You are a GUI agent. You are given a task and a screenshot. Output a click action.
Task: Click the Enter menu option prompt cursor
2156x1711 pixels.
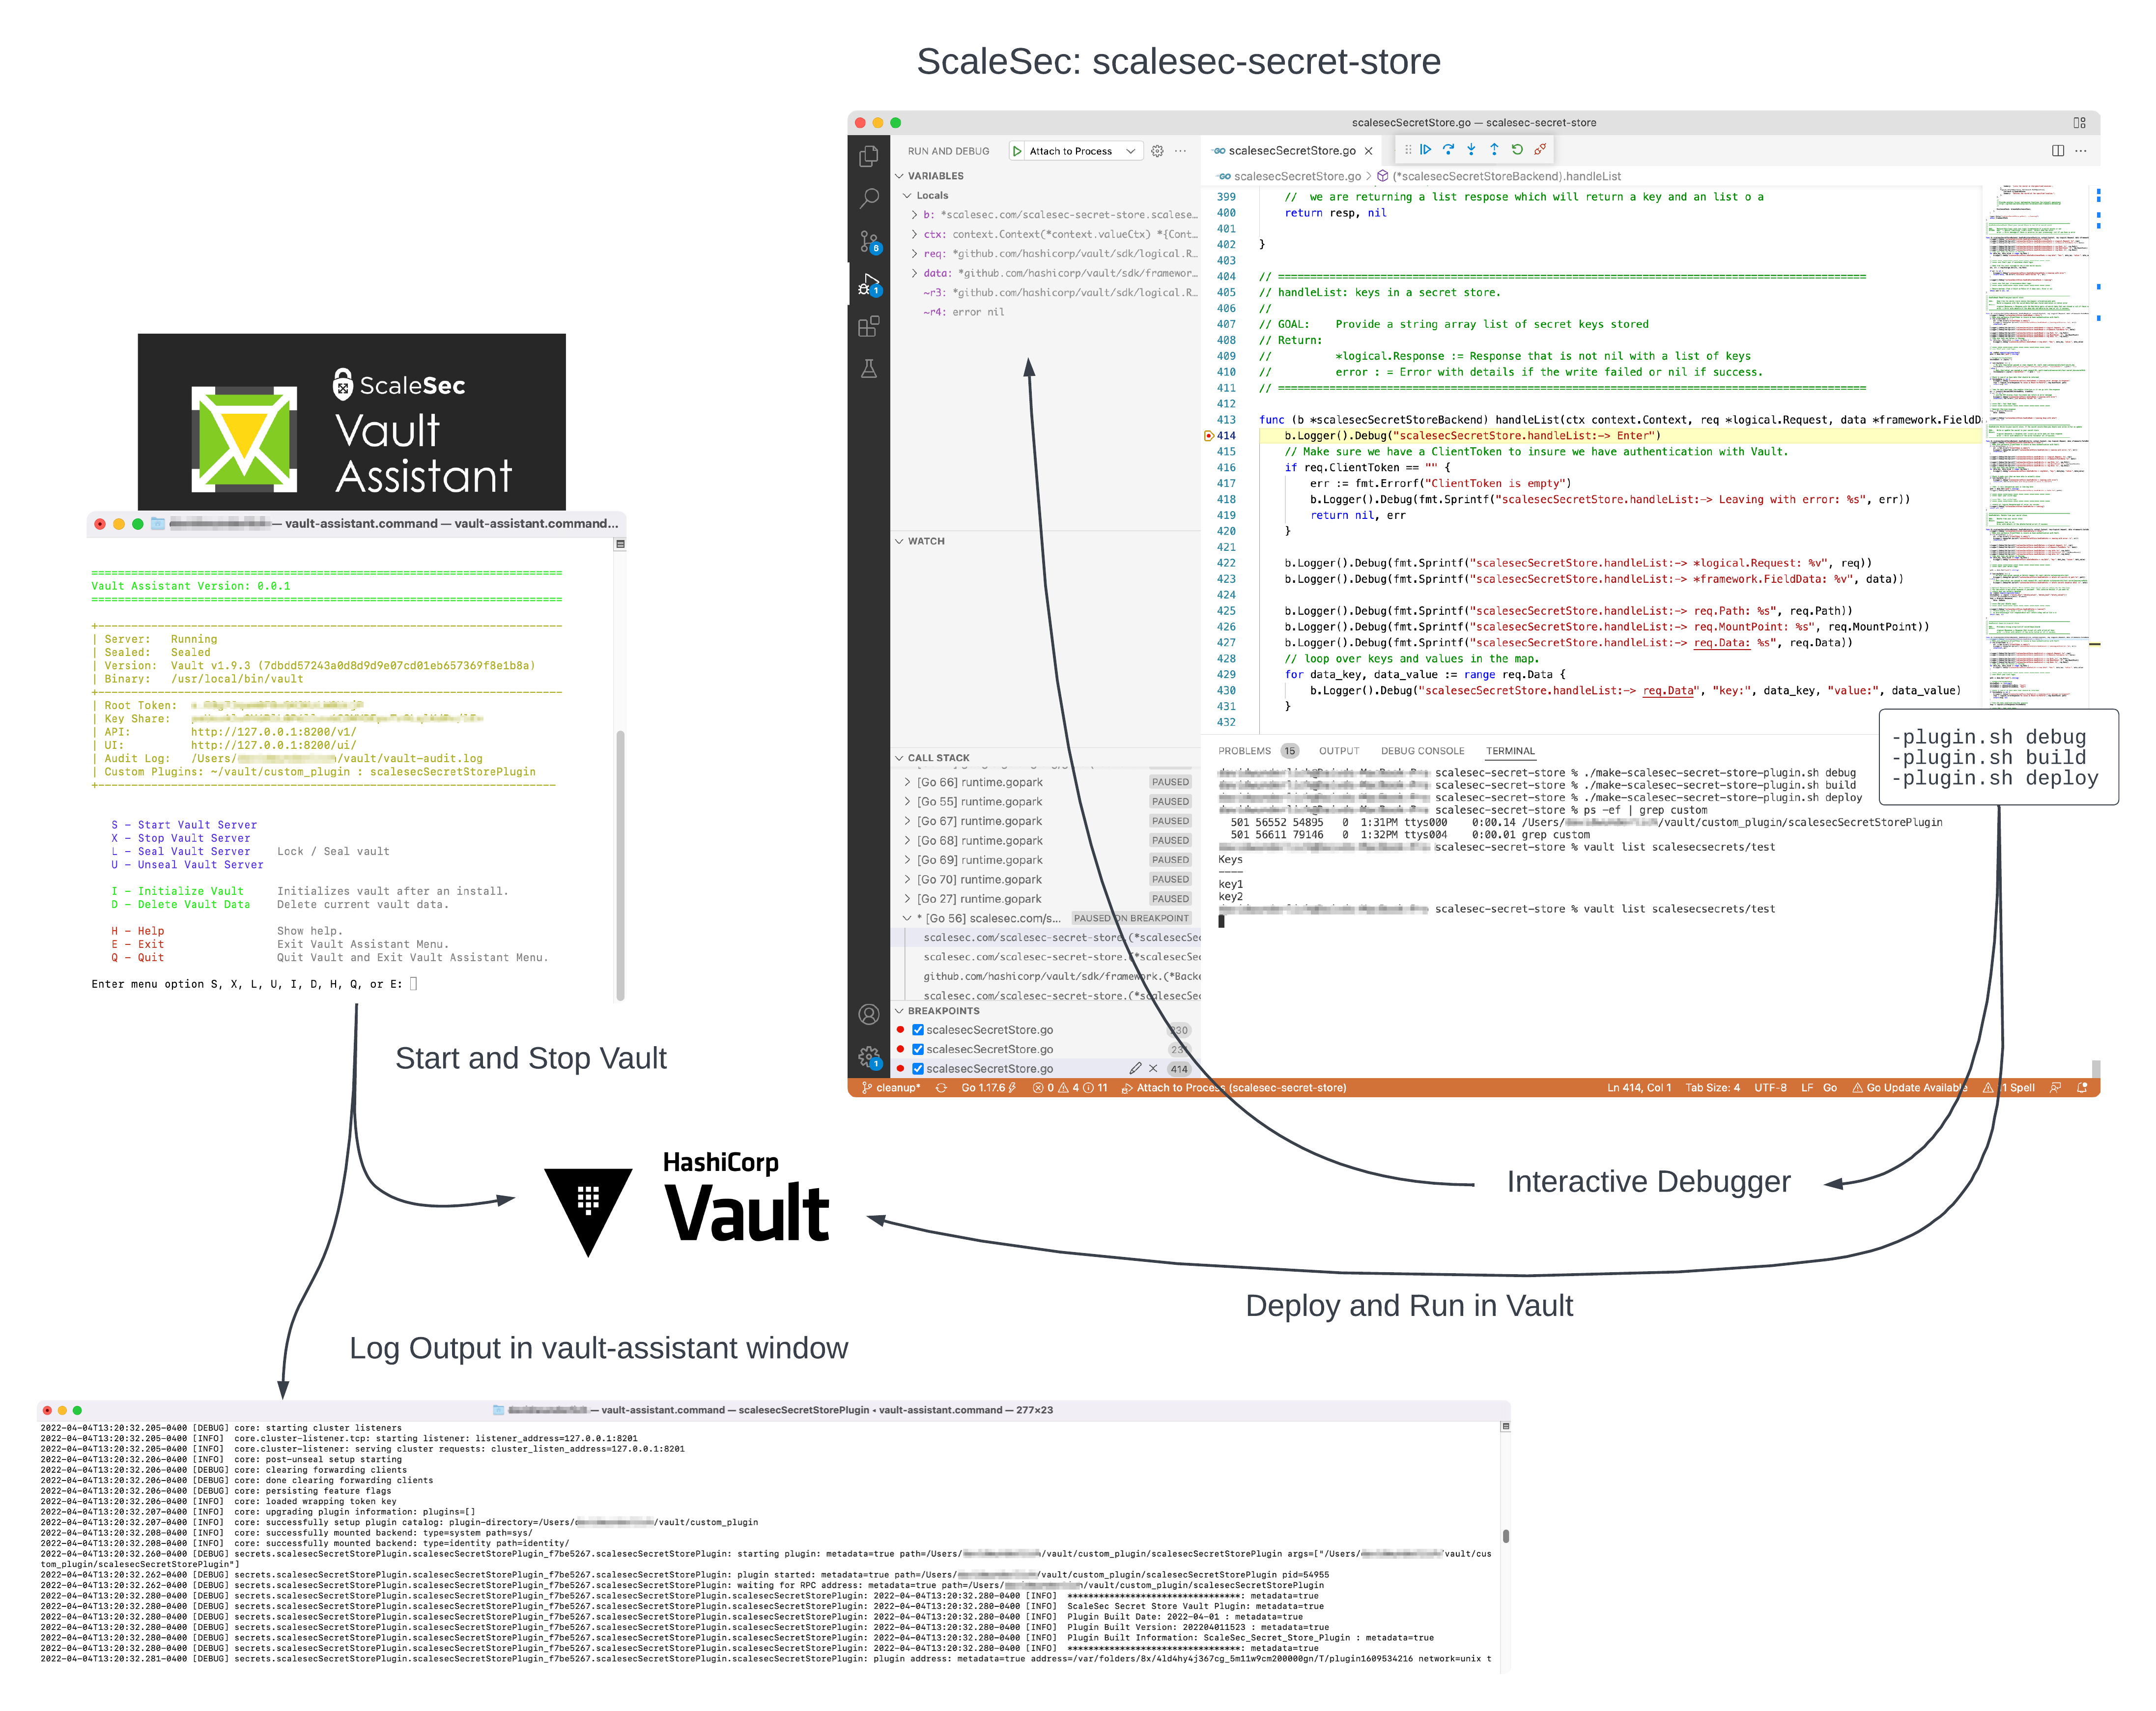point(414,984)
